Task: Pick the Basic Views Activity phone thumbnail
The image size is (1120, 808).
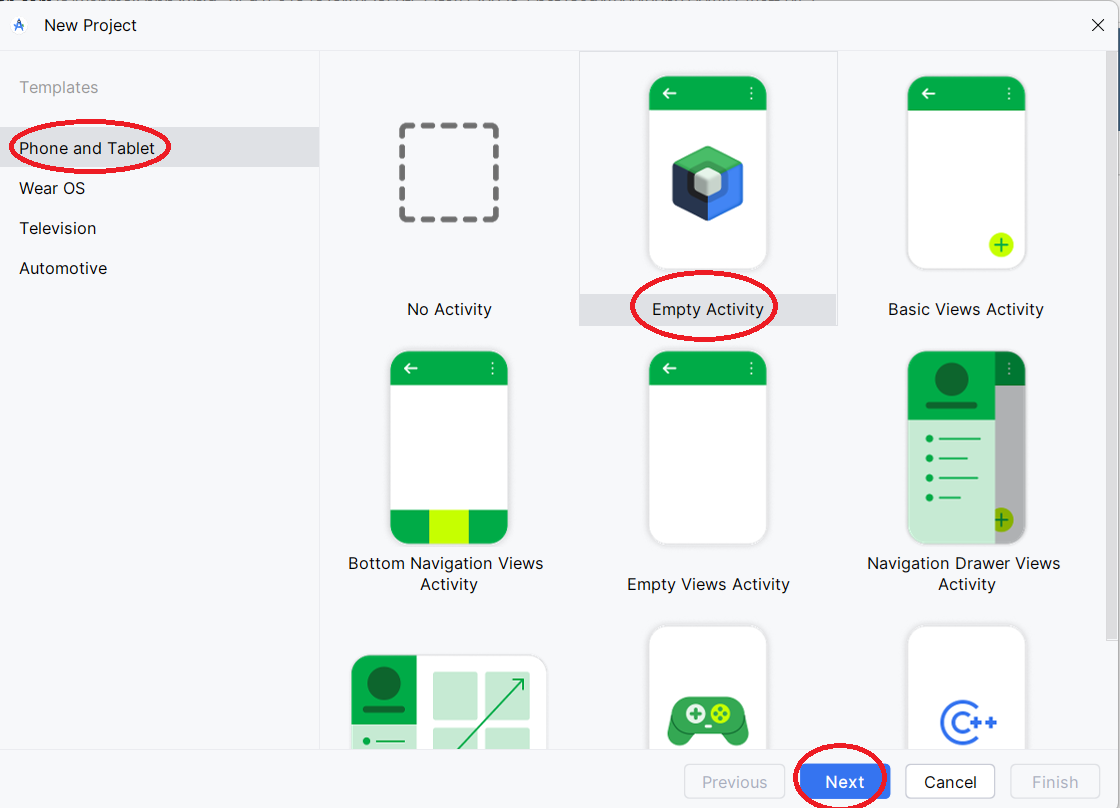Action: (x=966, y=173)
